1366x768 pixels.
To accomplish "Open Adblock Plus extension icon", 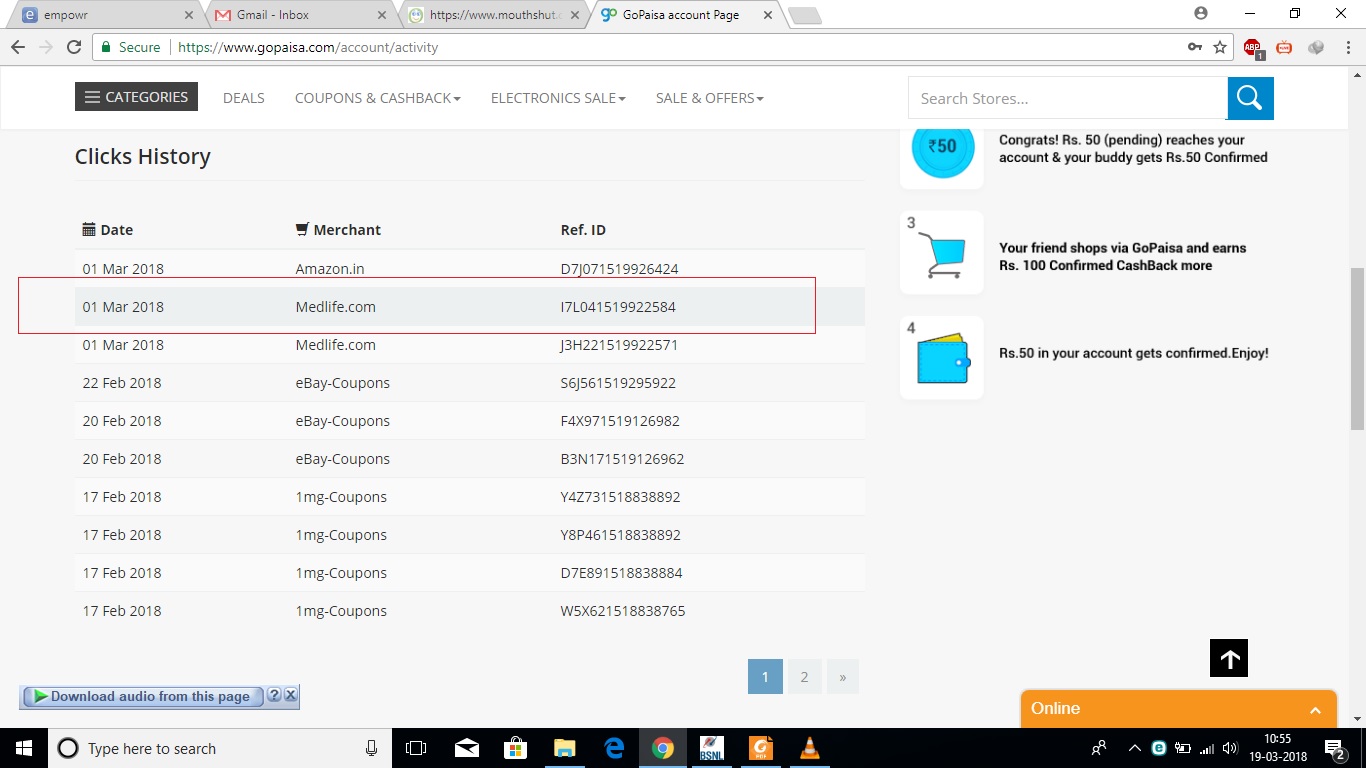I will [x=1253, y=47].
